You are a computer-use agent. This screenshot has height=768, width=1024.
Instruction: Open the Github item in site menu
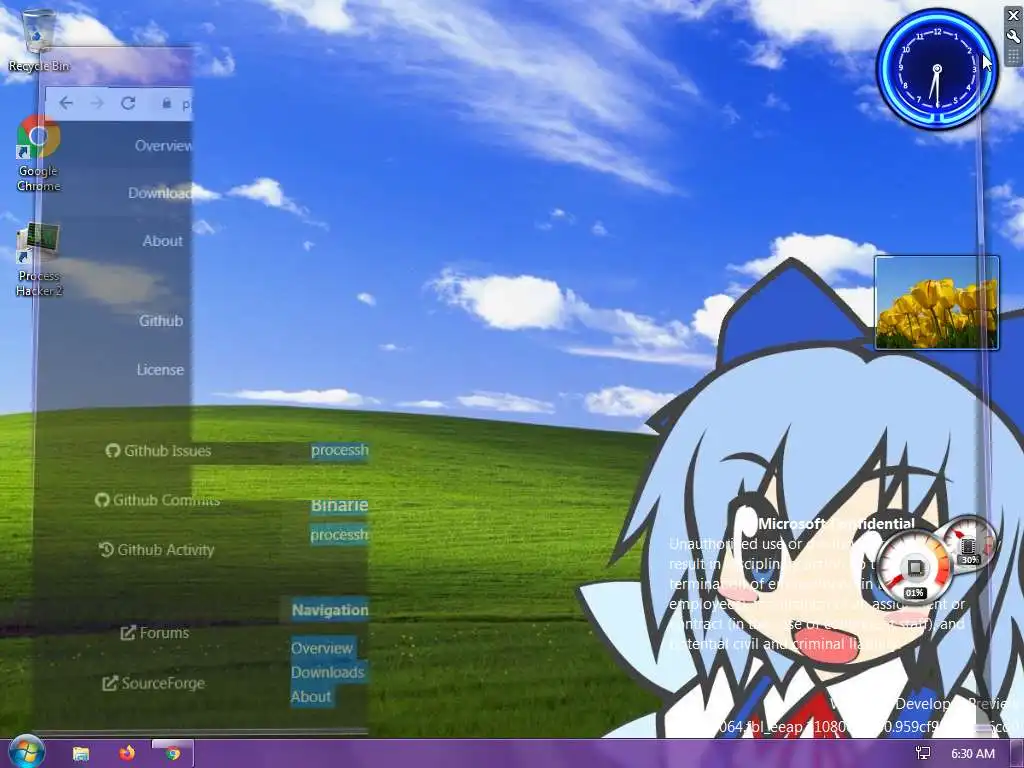[x=161, y=321]
